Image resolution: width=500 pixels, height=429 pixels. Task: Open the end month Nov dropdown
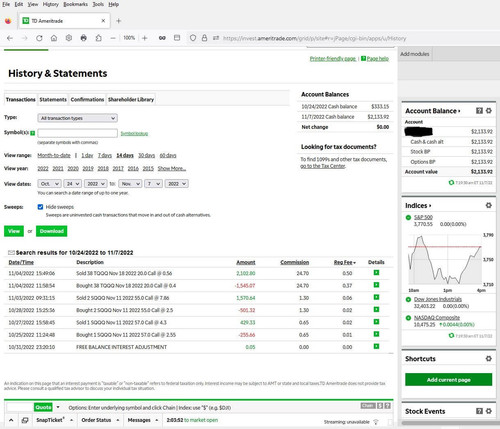coord(130,184)
